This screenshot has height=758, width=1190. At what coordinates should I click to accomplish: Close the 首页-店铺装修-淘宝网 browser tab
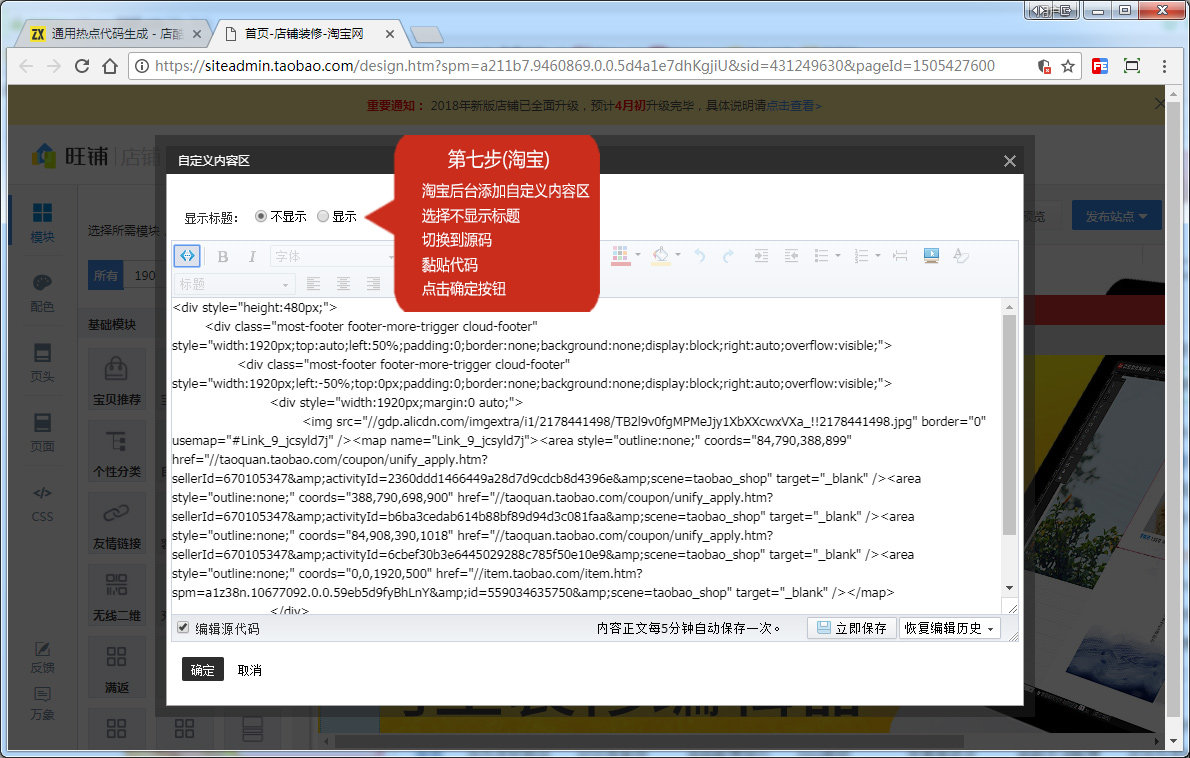389,34
